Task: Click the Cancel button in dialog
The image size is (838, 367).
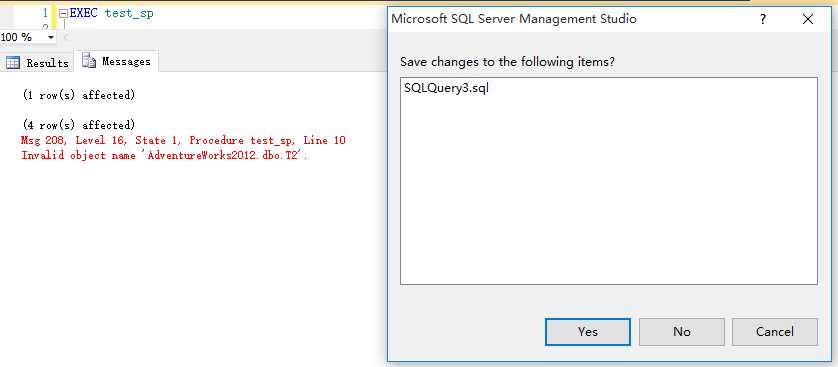Action: coord(774,332)
